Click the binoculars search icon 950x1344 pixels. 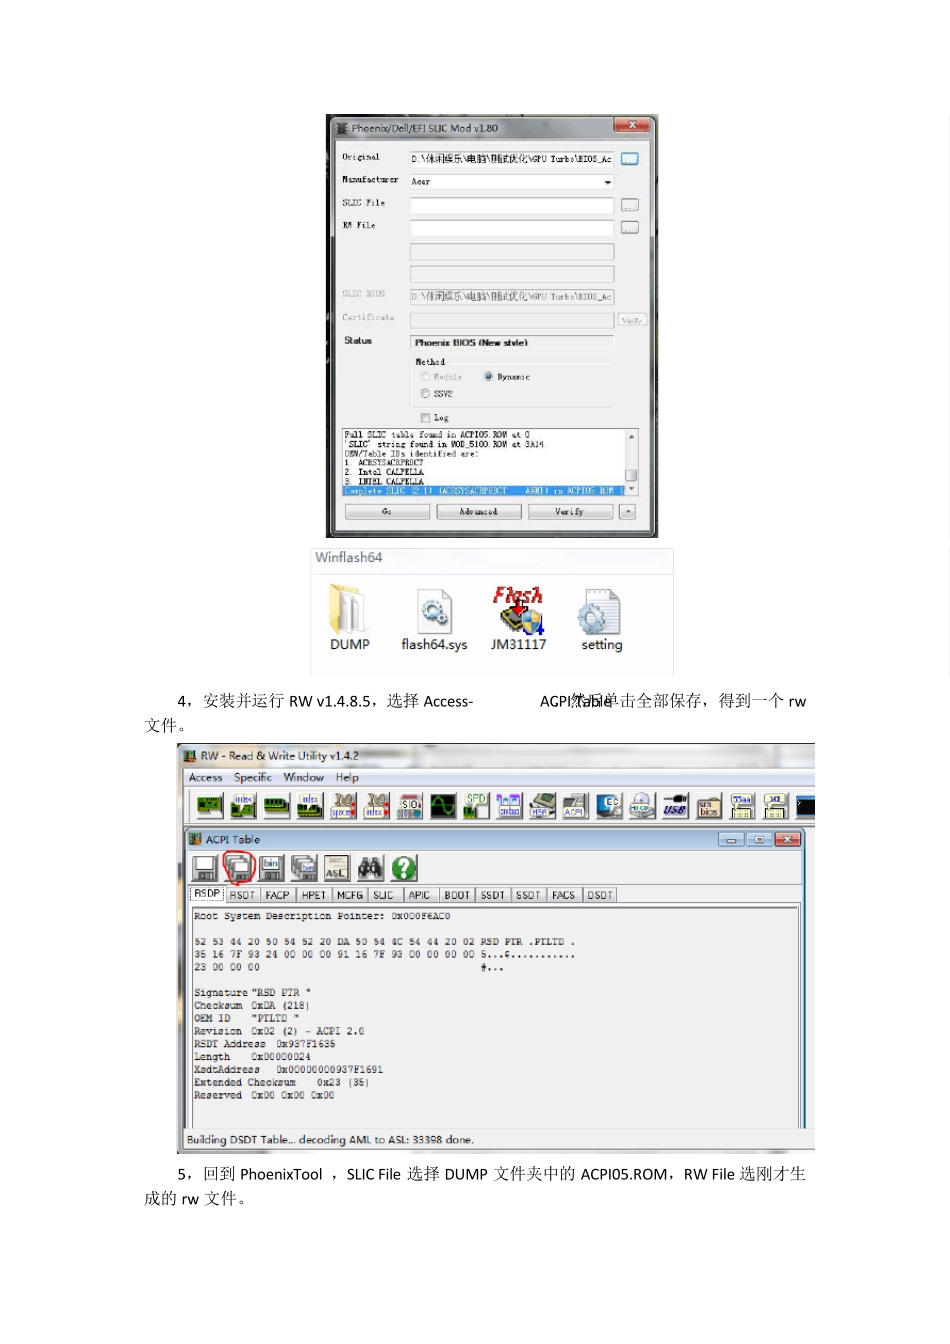[x=370, y=868]
